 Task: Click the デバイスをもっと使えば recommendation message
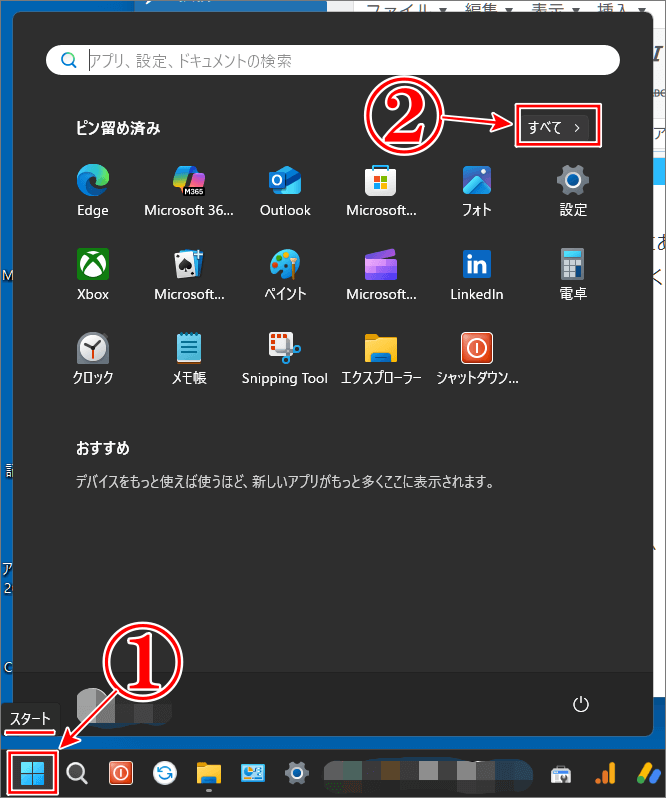coord(285,481)
